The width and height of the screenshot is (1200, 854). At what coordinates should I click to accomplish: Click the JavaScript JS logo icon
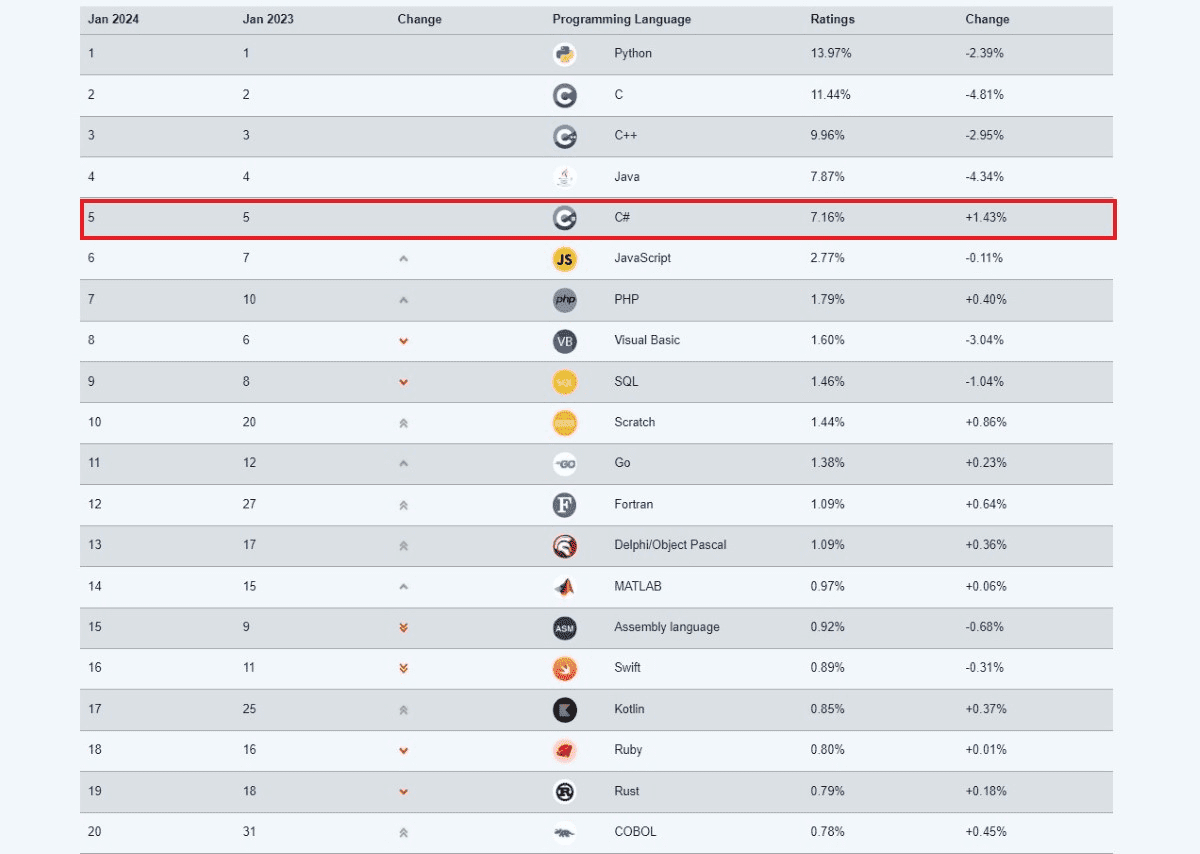[564, 259]
